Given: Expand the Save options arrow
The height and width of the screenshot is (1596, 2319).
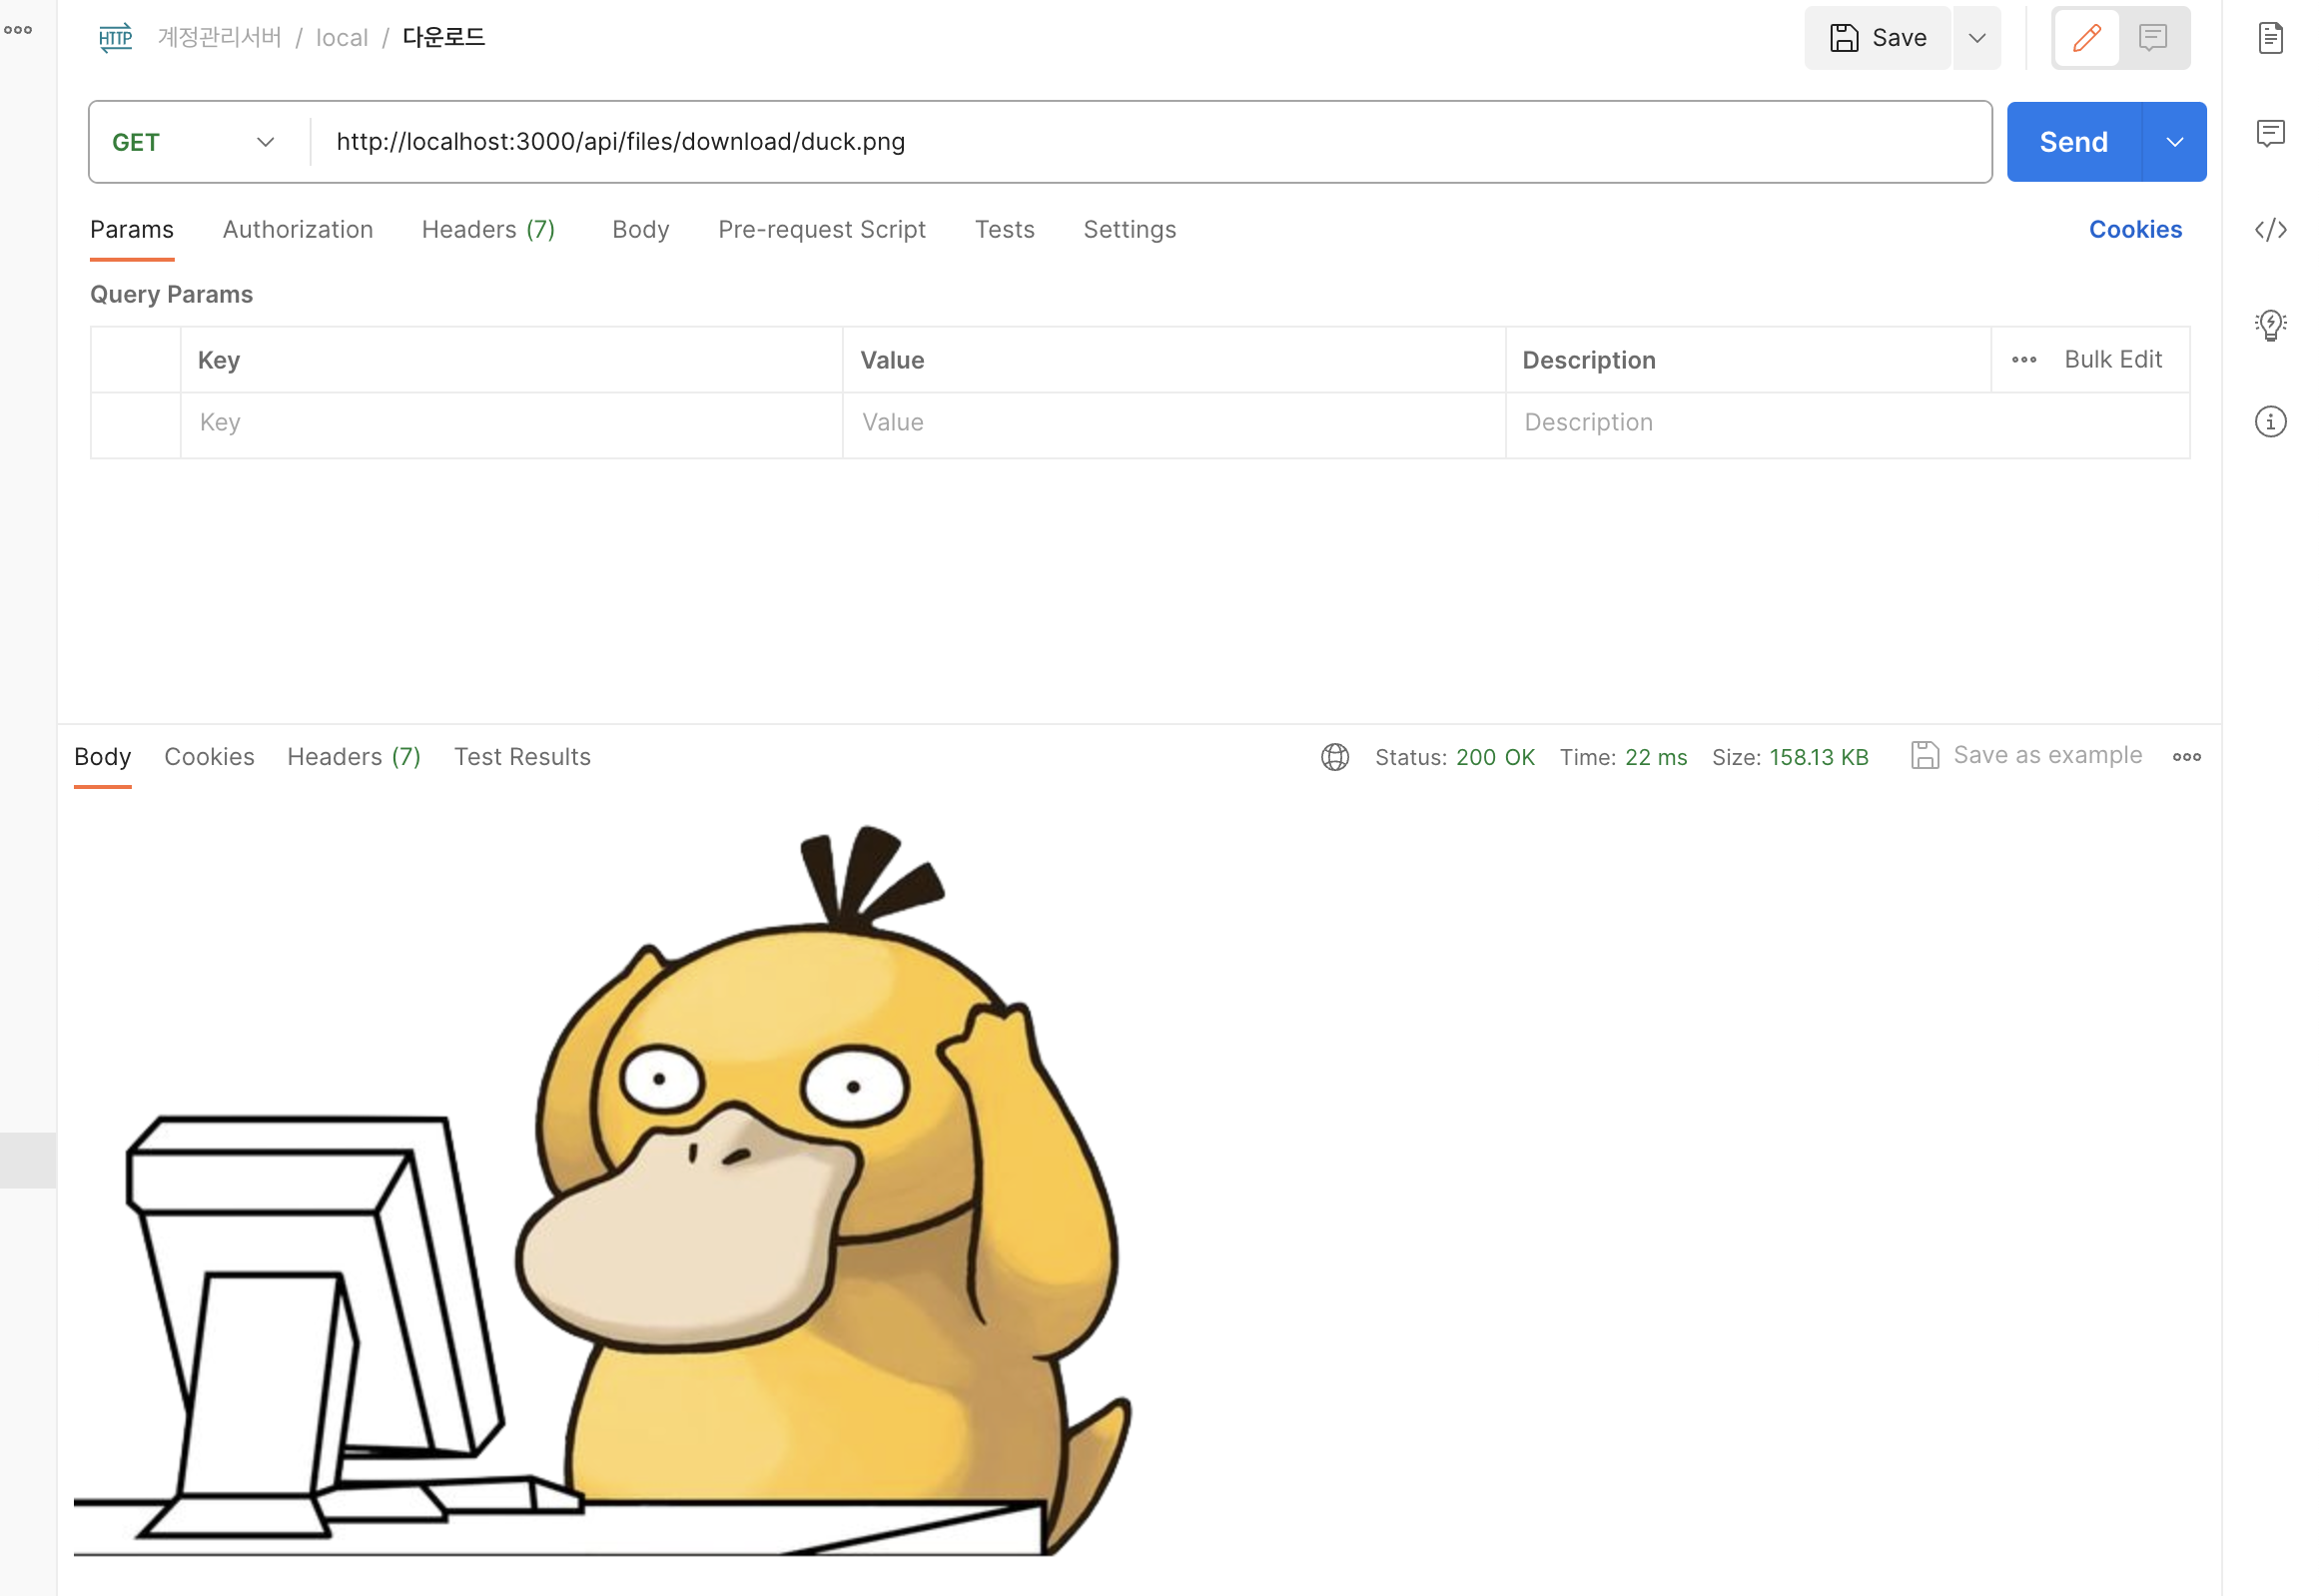Looking at the screenshot, I should click(x=1976, y=38).
